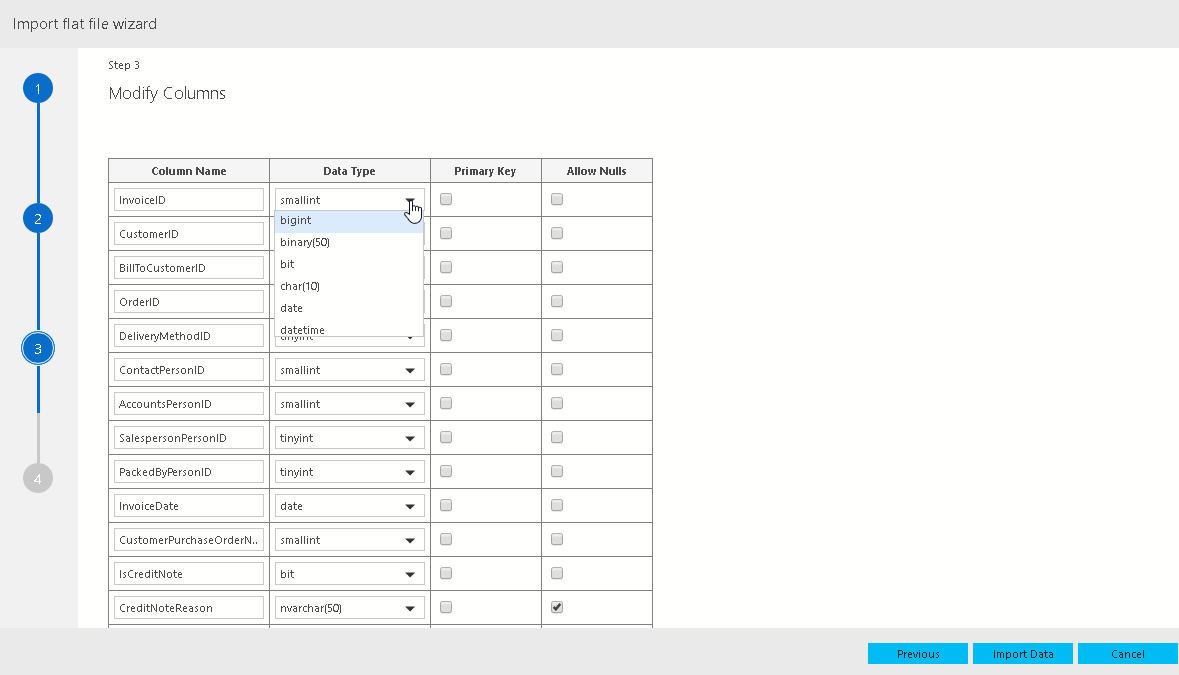The width and height of the screenshot is (1179, 675).
Task: Uncheck Allow Nulls for CreditNoteReason
Action: pyautogui.click(x=557, y=607)
